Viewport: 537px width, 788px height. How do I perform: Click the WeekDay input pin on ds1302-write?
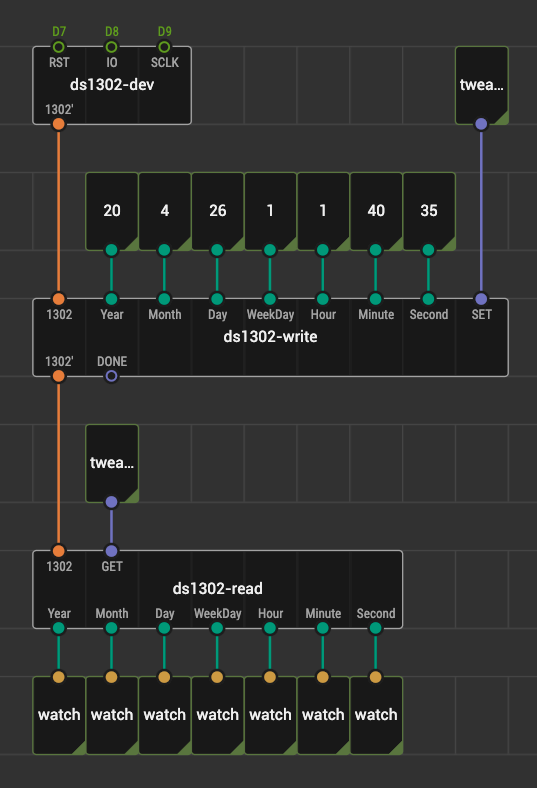tap(270, 299)
